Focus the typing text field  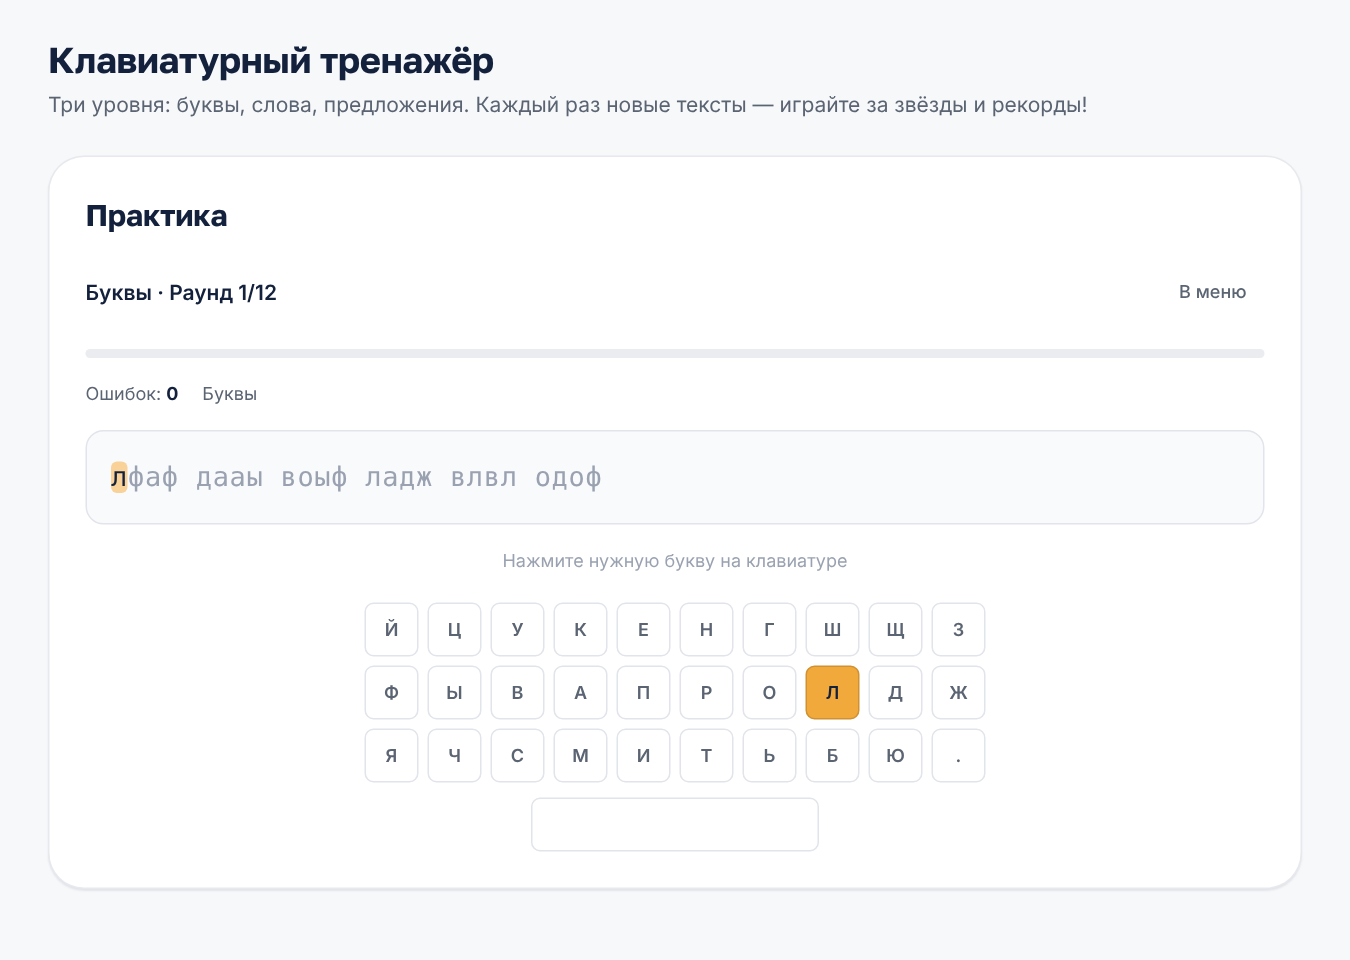pyautogui.click(x=675, y=477)
